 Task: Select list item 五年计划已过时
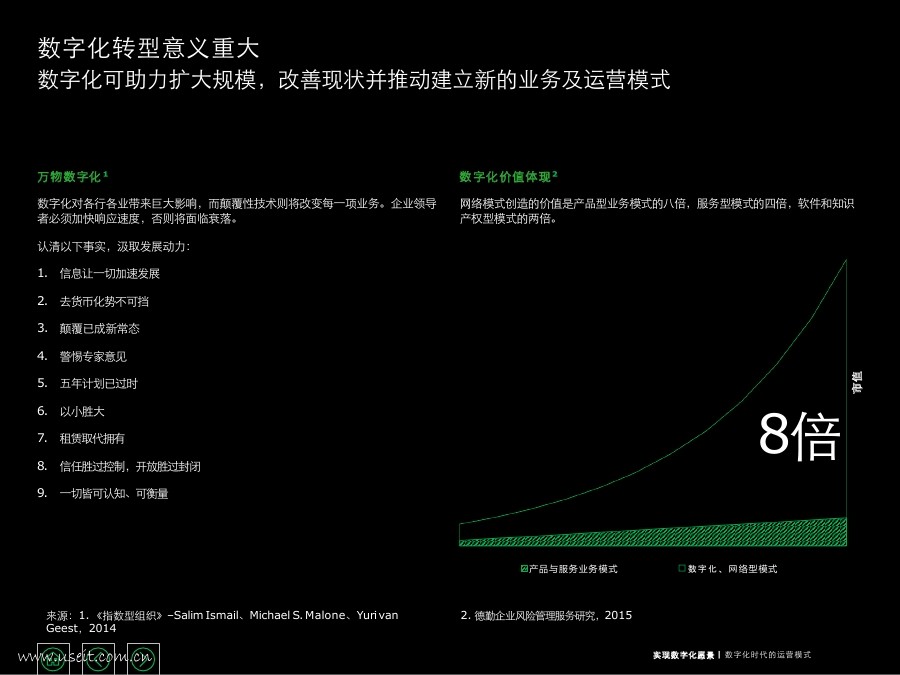click(99, 383)
